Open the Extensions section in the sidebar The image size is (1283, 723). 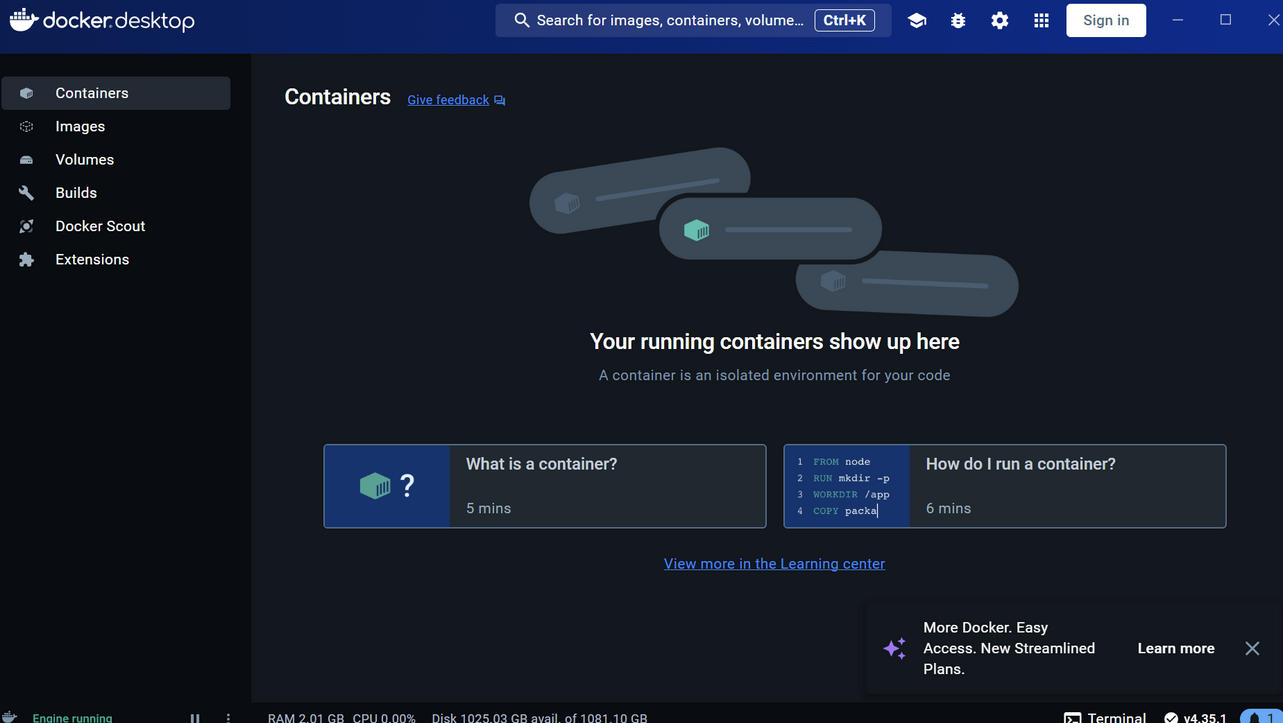[116, 259]
